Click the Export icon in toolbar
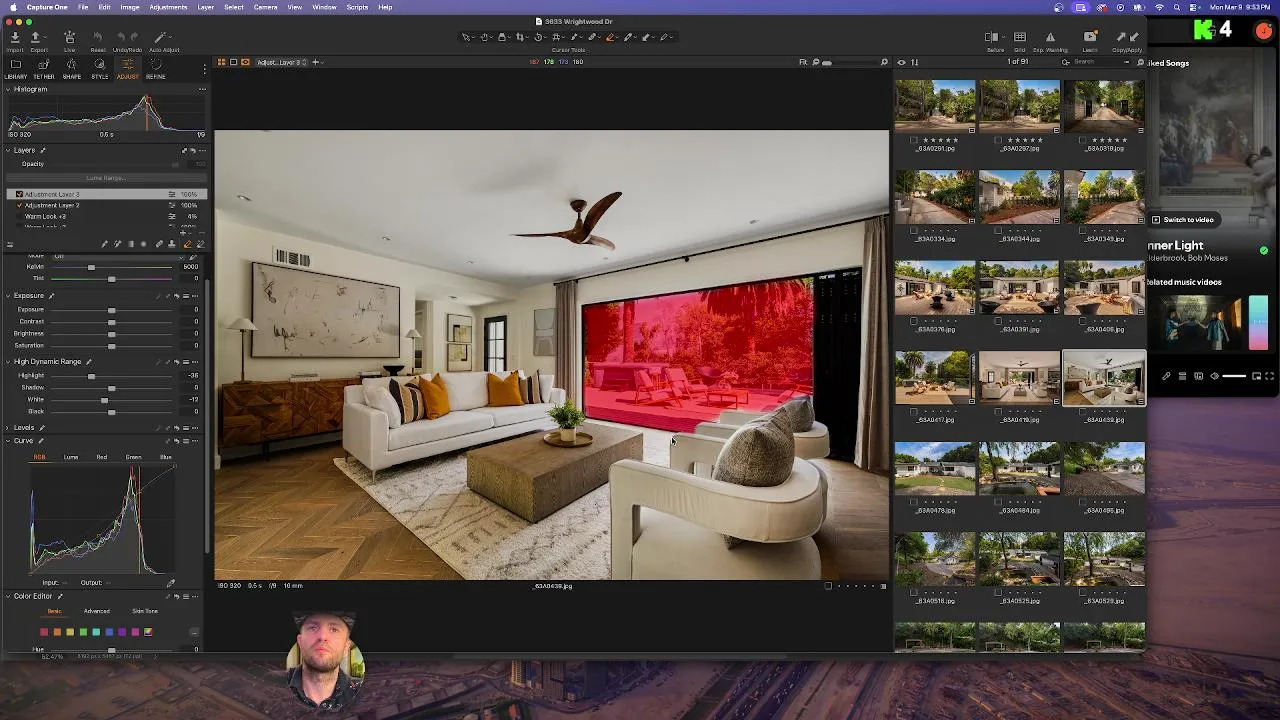The width and height of the screenshot is (1280, 720). pos(35,38)
